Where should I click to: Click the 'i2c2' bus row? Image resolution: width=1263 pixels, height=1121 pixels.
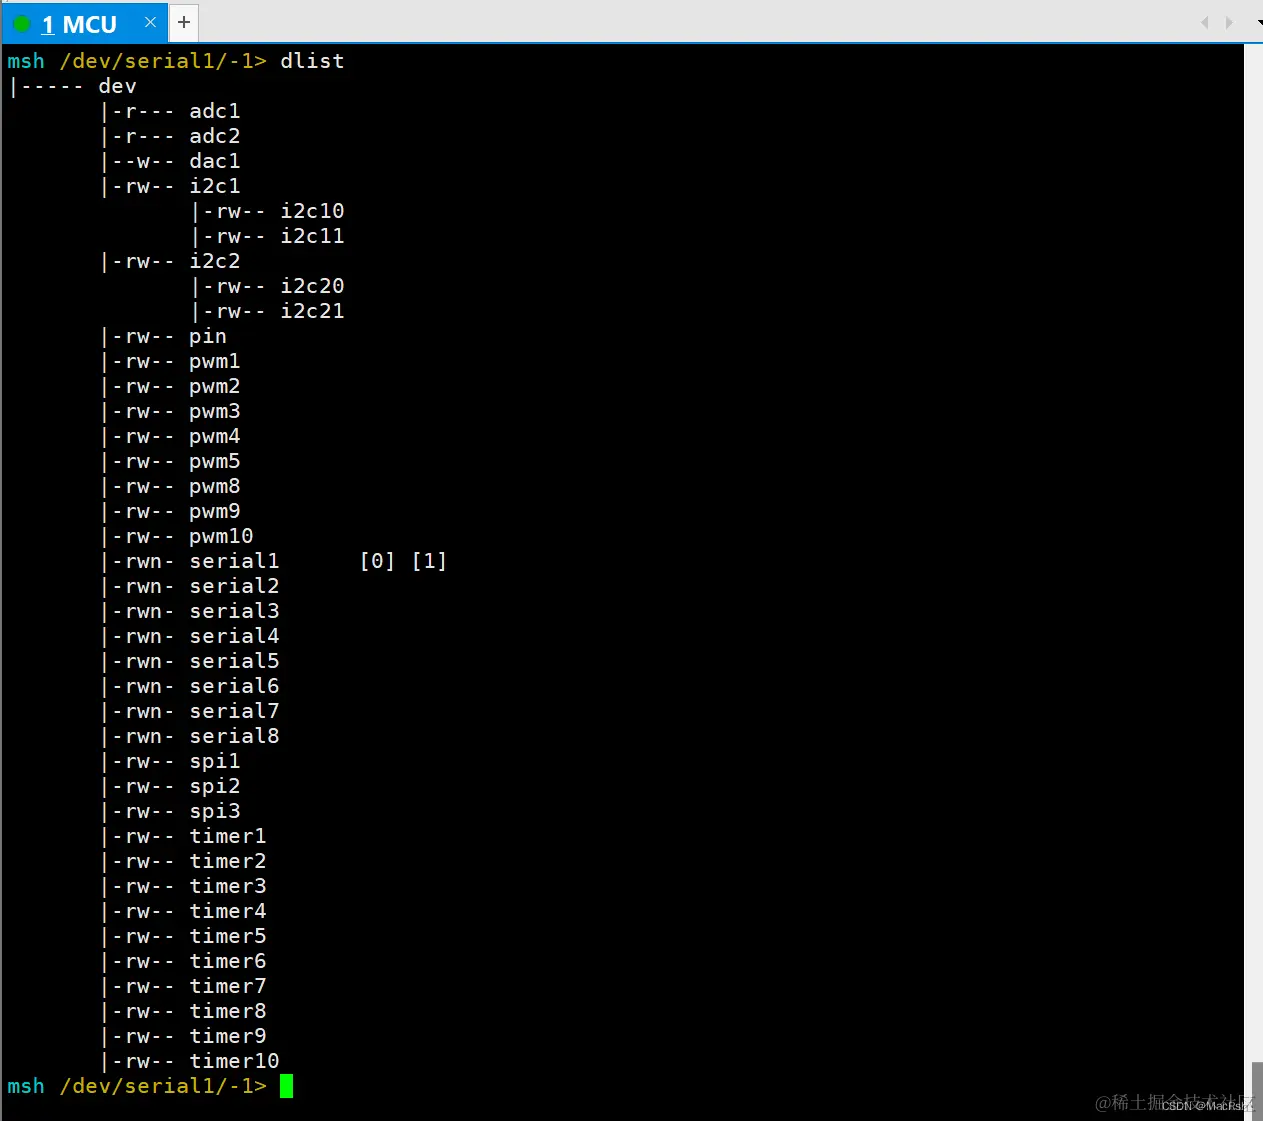pos(171,261)
